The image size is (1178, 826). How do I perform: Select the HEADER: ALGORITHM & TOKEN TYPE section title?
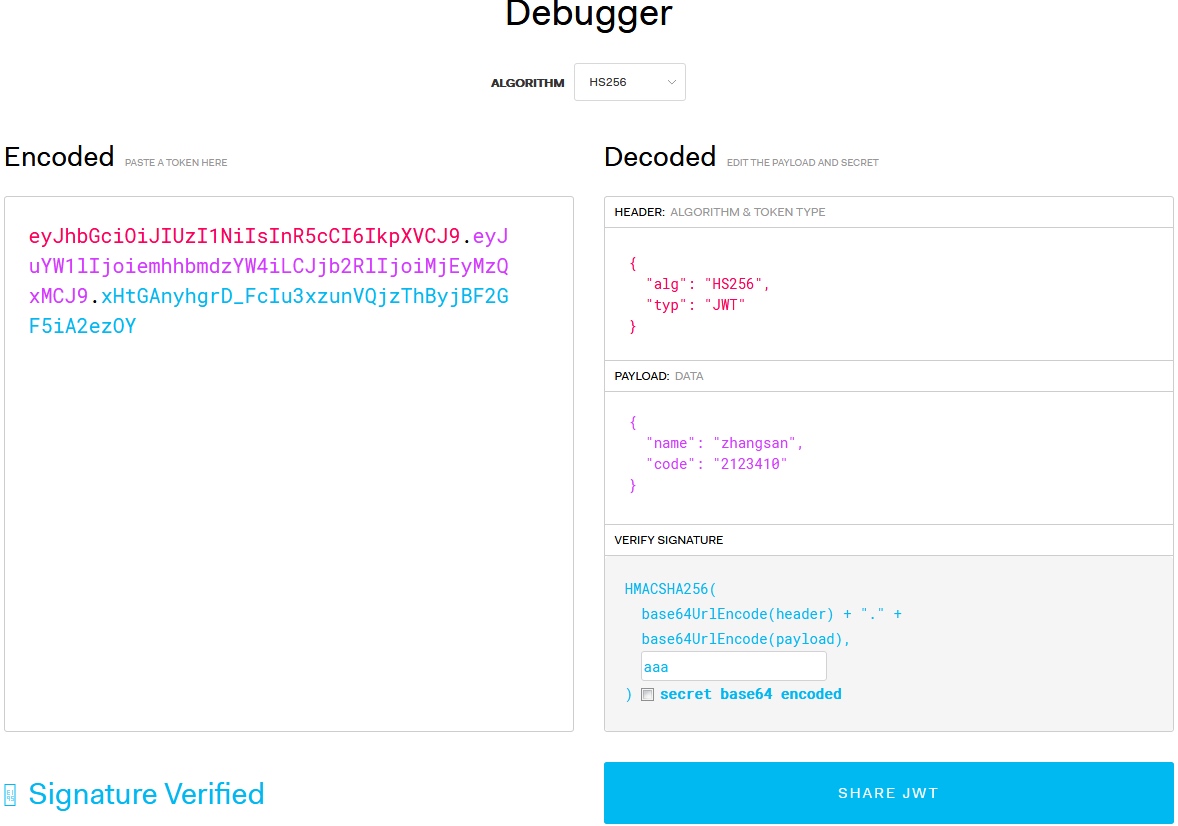click(719, 212)
